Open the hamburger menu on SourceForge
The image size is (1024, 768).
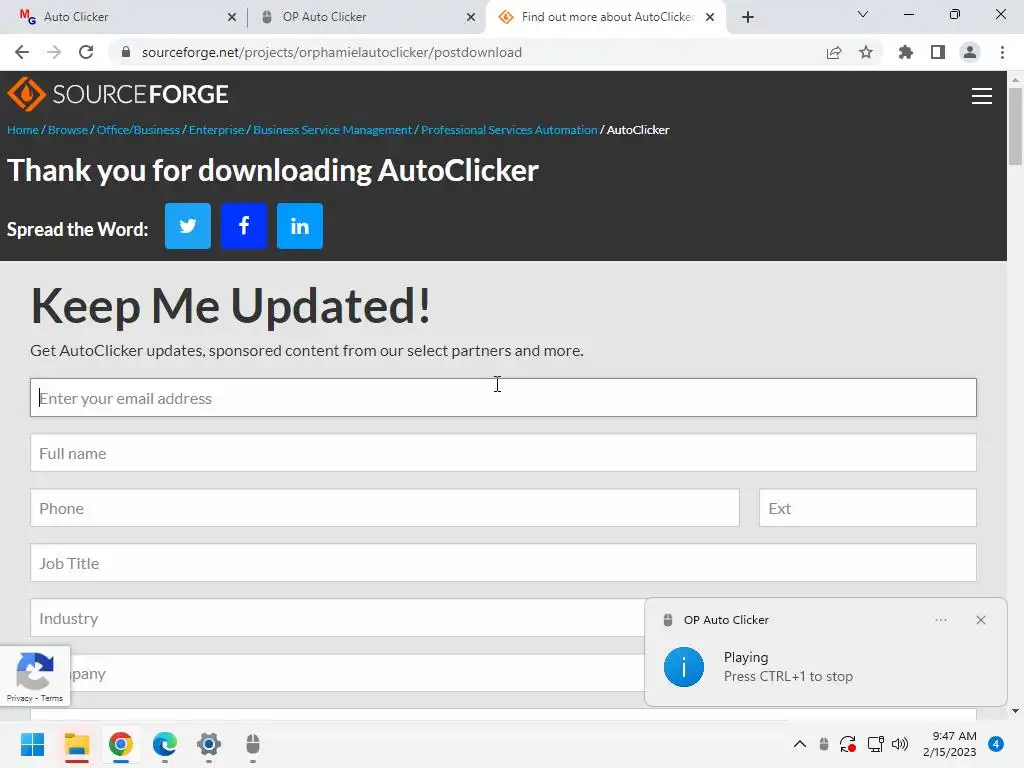point(982,96)
